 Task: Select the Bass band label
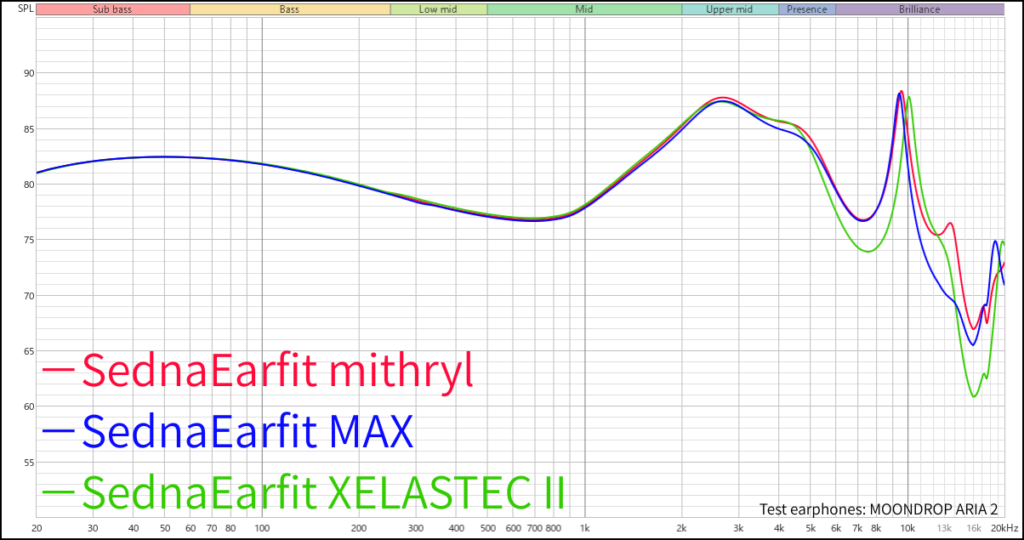(289, 9)
